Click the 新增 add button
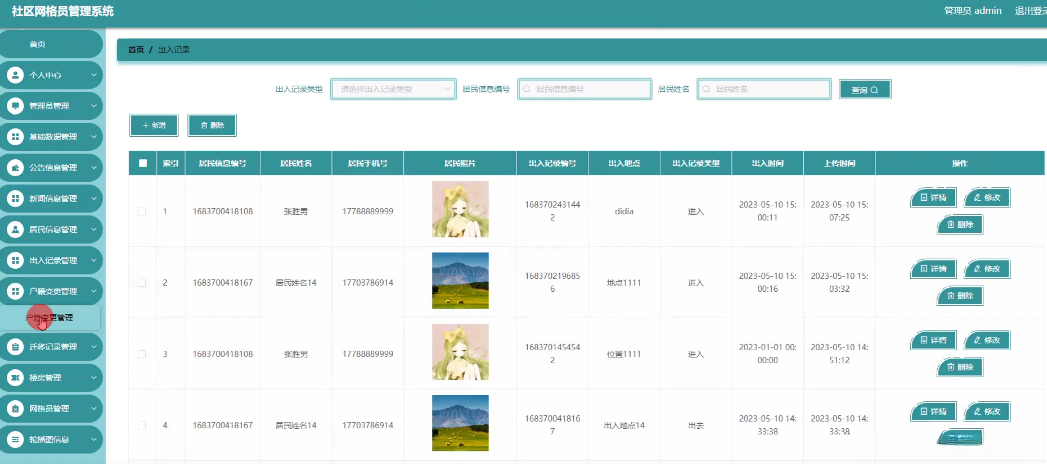1047x464 pixels. coord(154,126)
